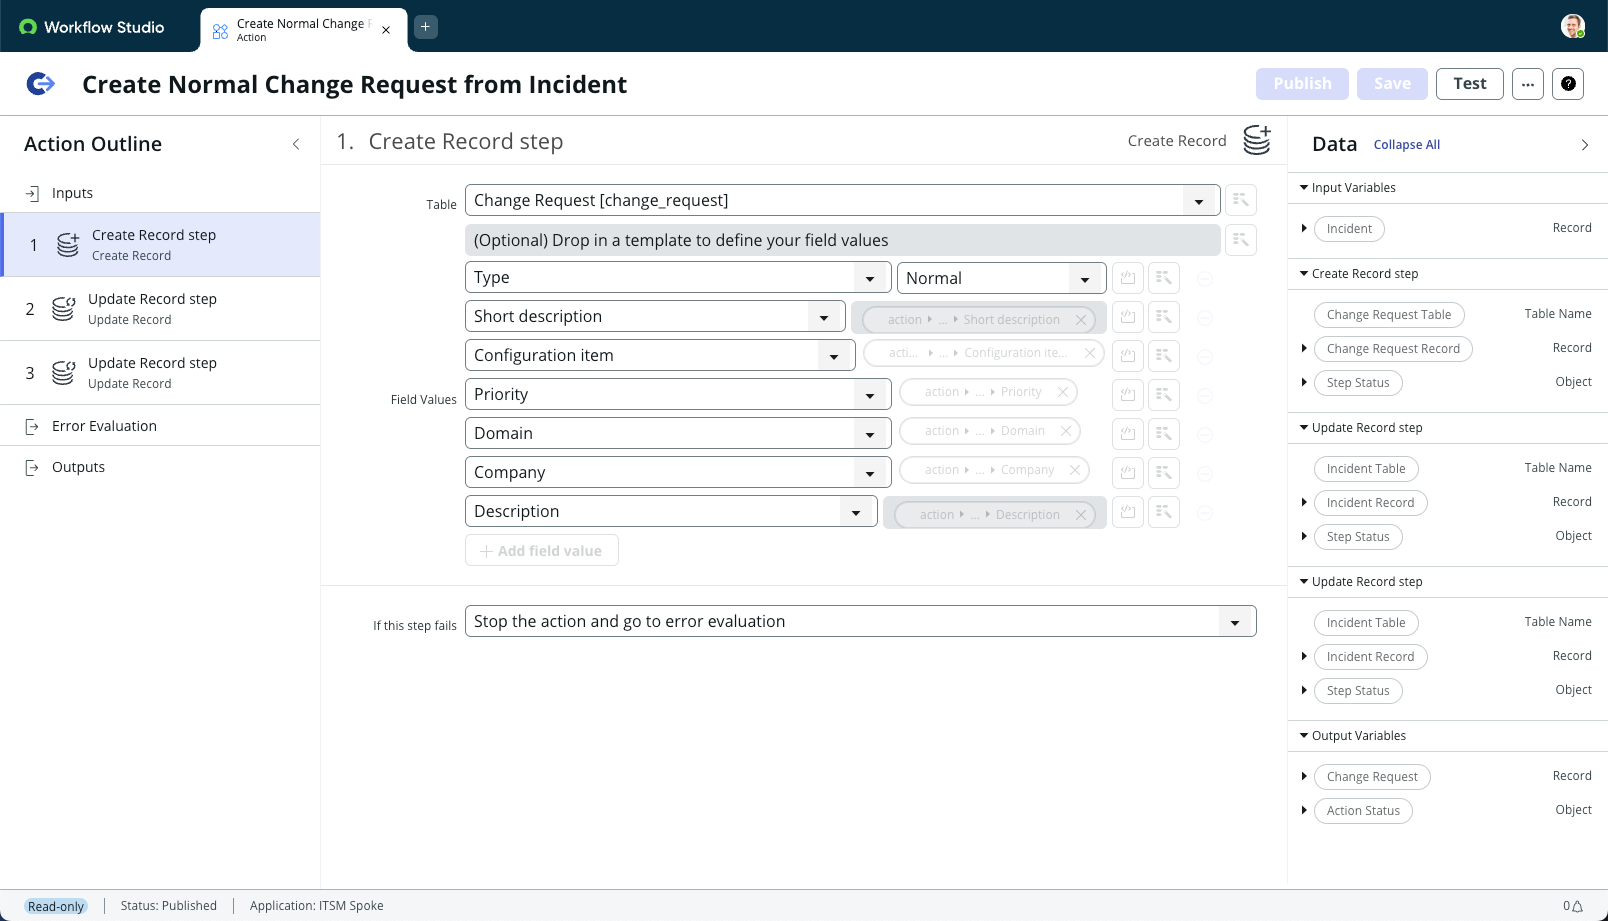Click the template drop field
The height and width of the screenshot is (921, 1608).
tap(842, 240)
